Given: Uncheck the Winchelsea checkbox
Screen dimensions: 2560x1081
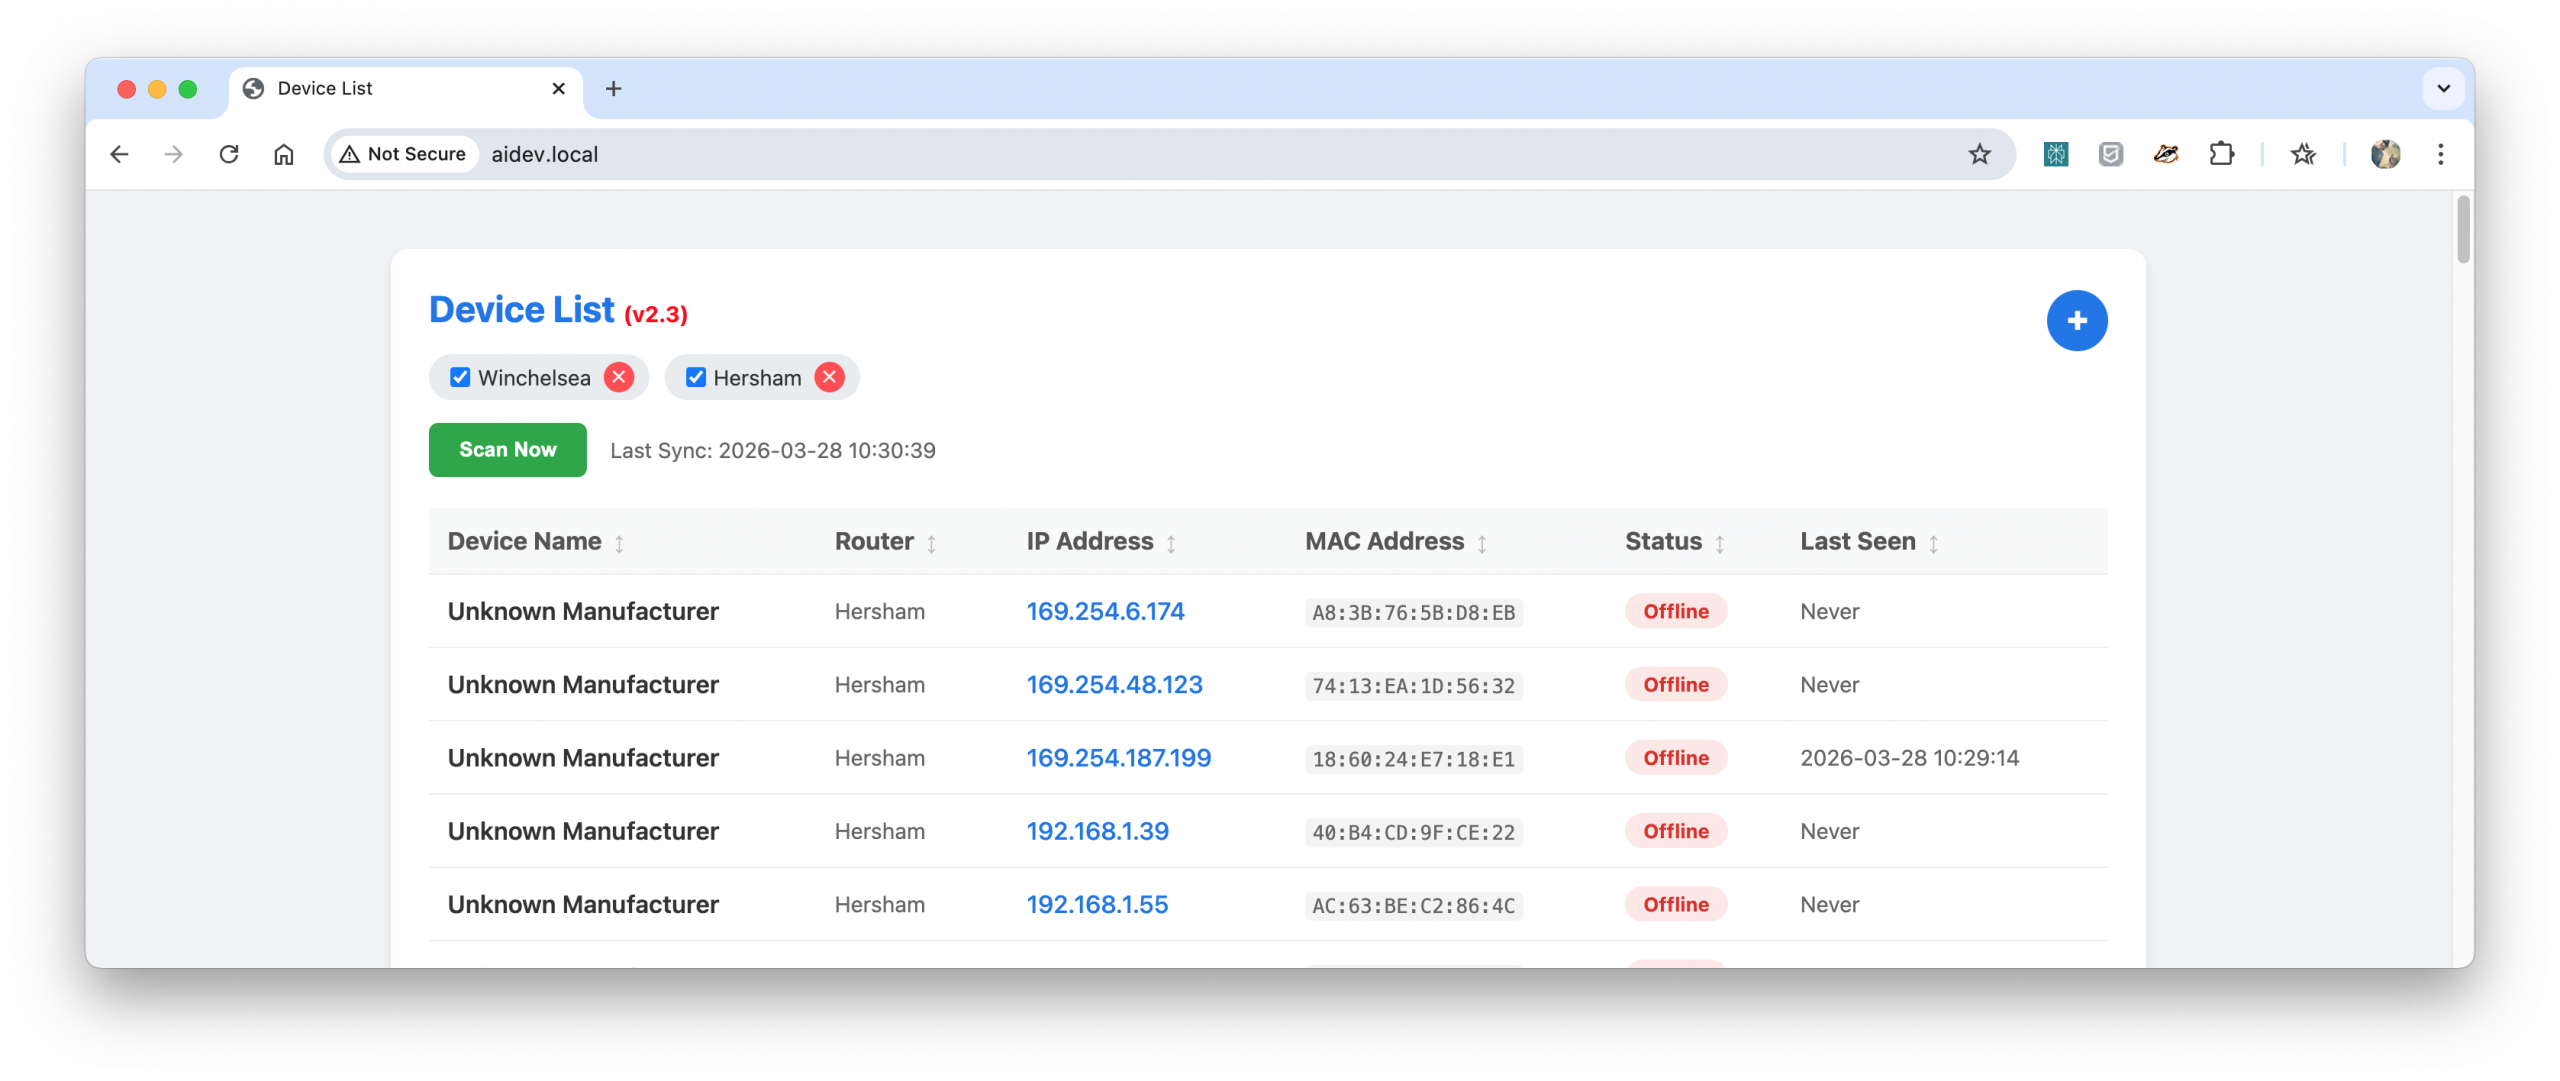Looking at the screenshot, I should pyautogui.click(x=460, y=378).
